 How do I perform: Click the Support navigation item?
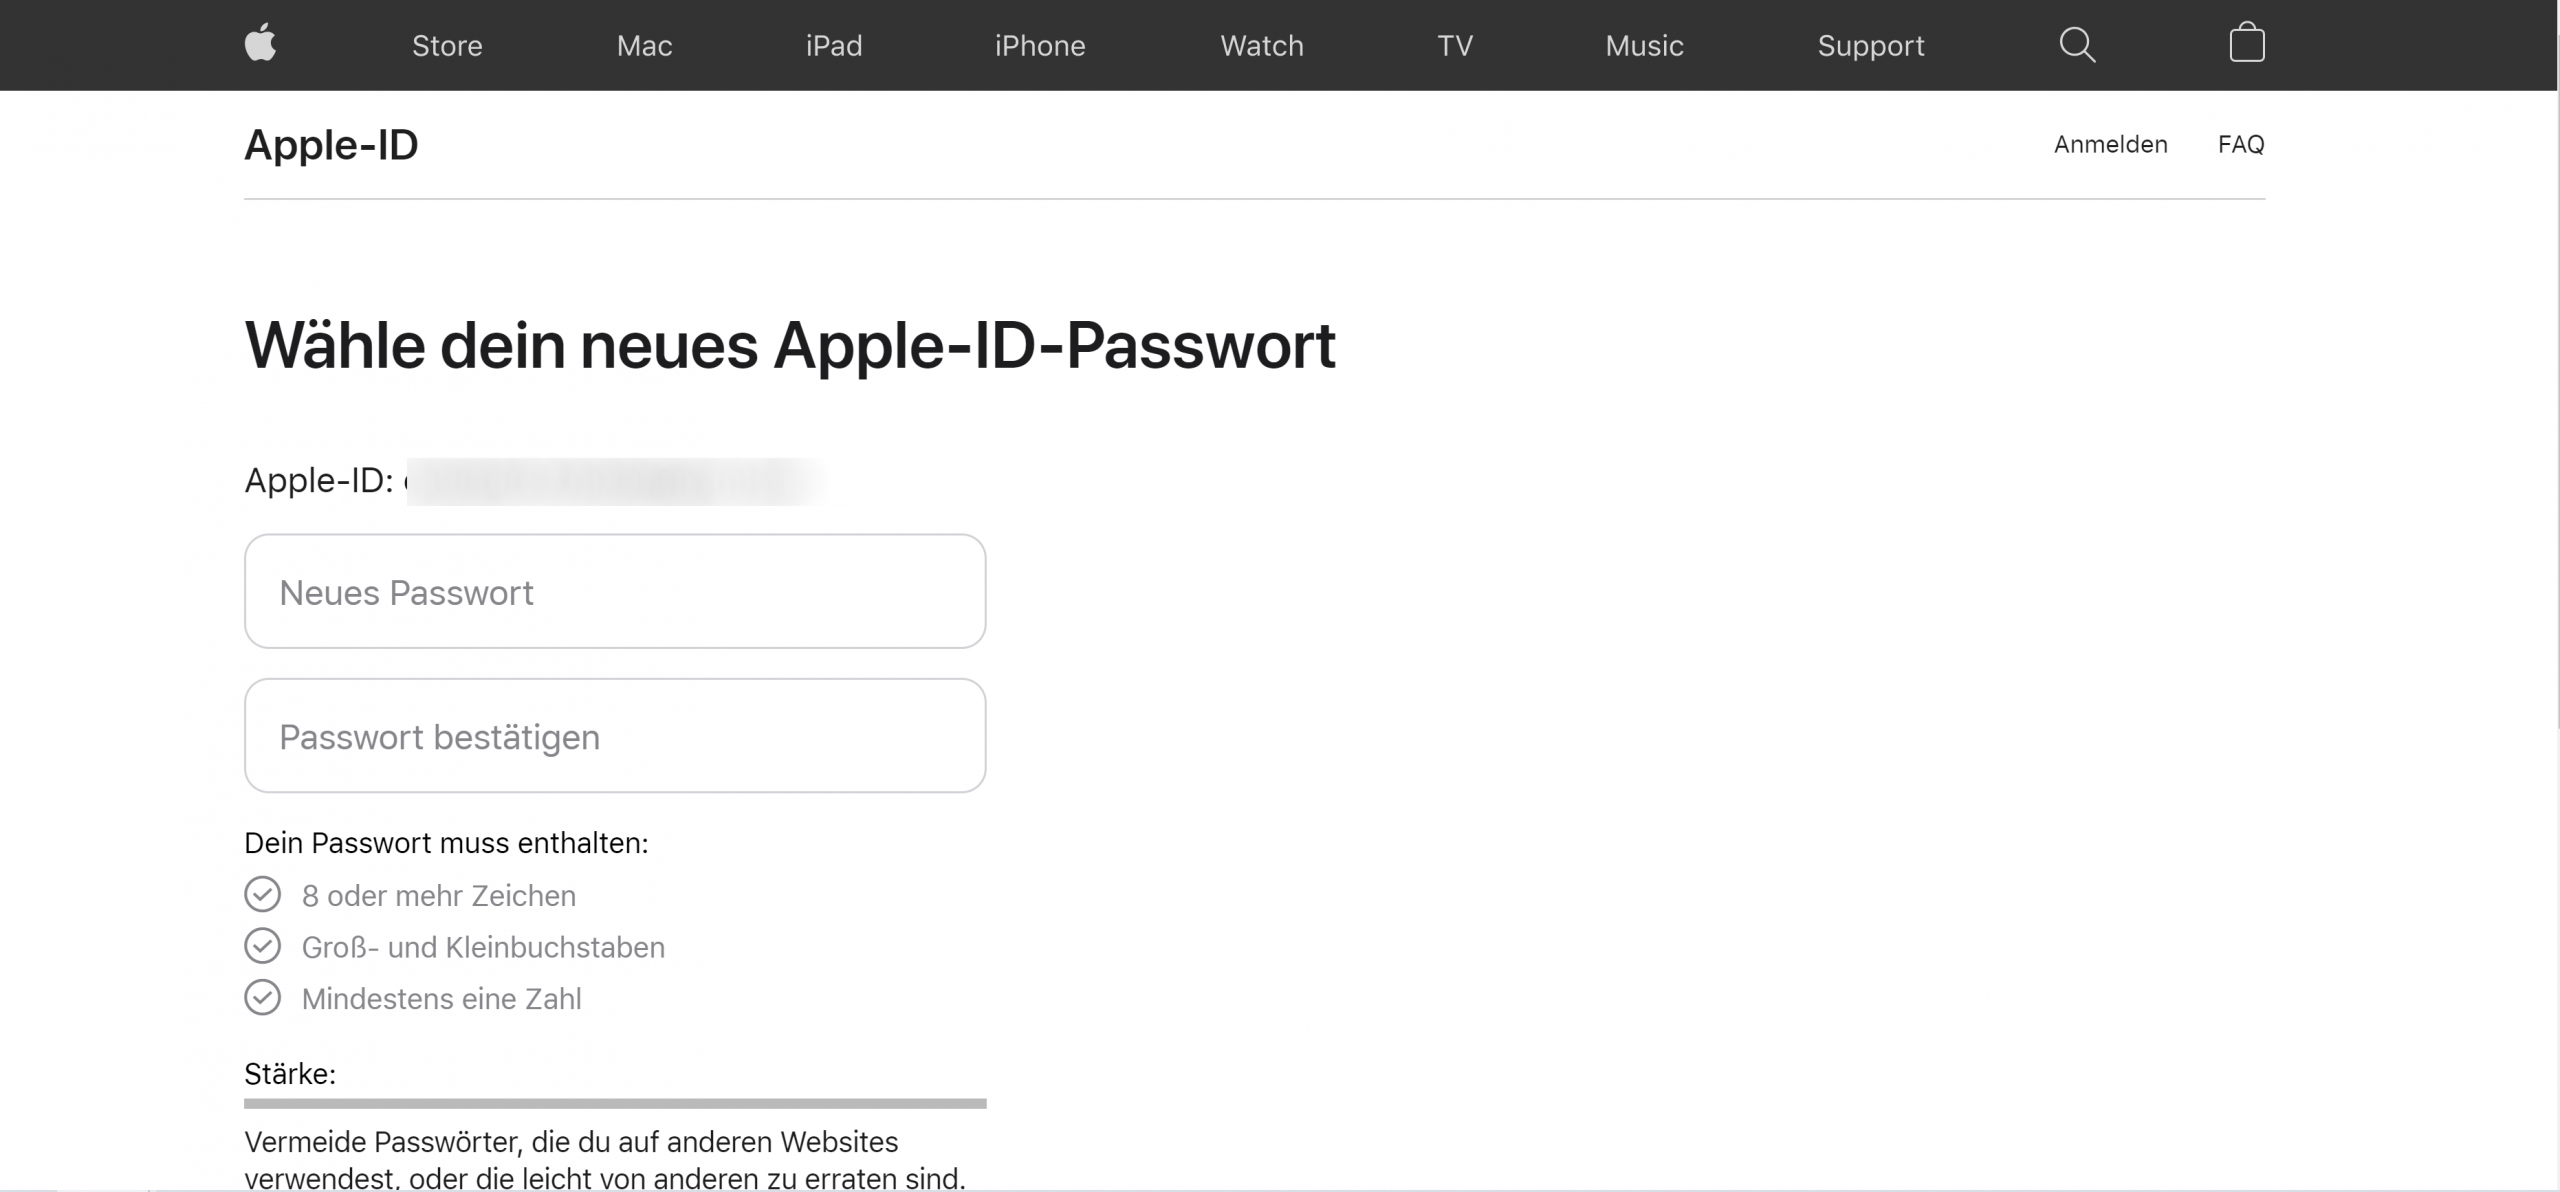pos(1873,46)
